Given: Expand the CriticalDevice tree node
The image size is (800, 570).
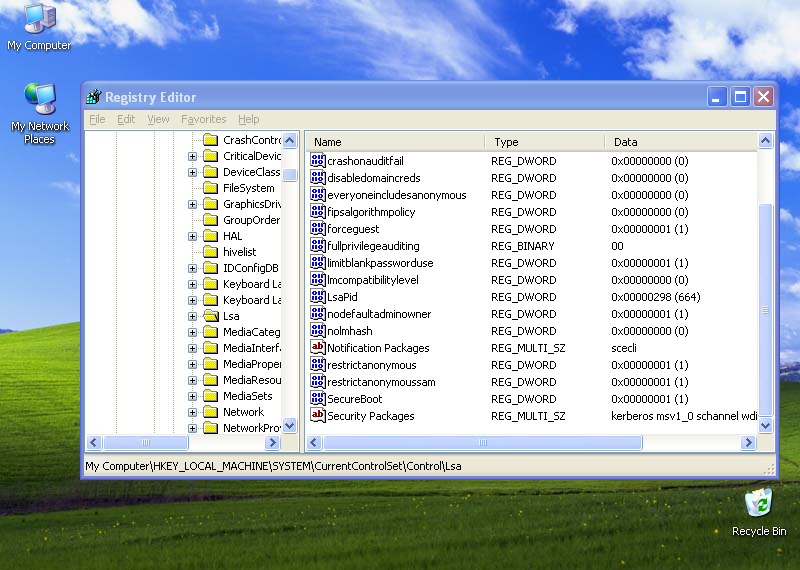Looking at the screenshot, I should tap(193, 156).
